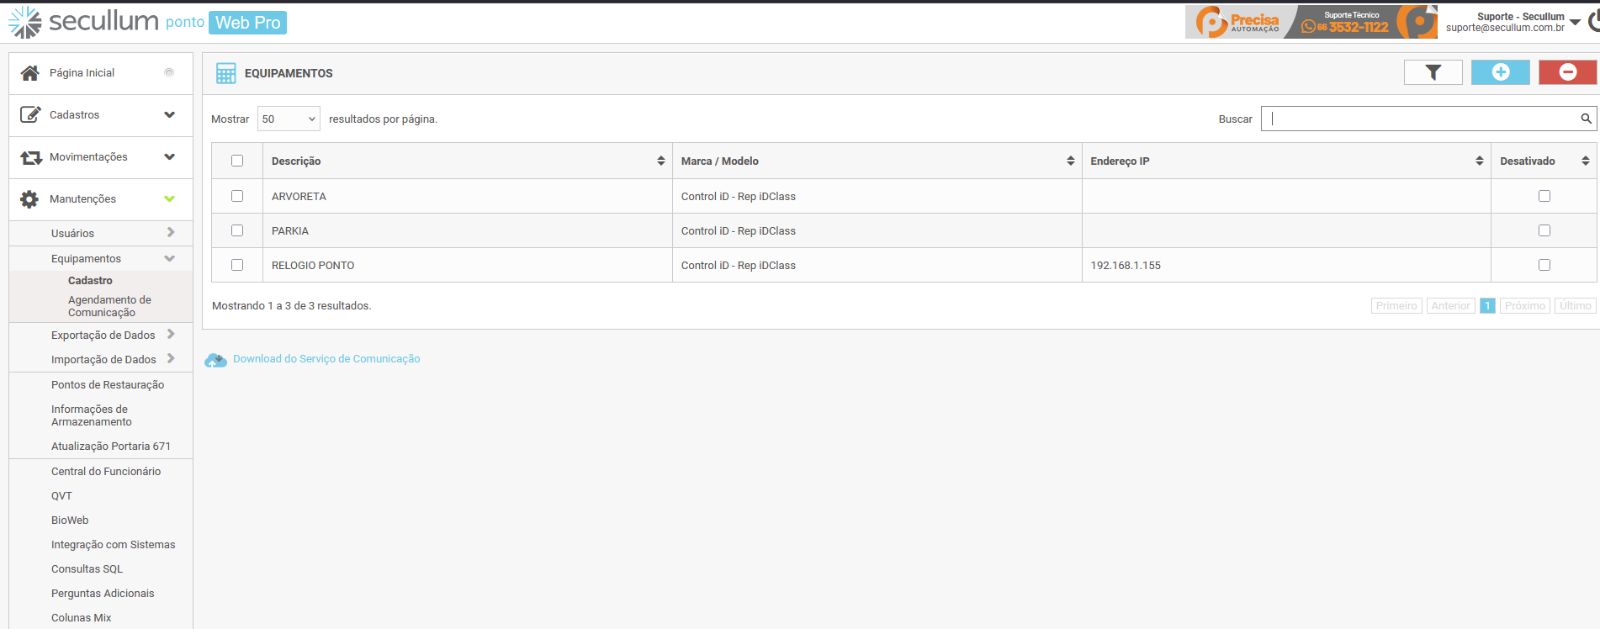Screen dimensions: 1600x629
Task: Sort by Descrição column arrows
Action: coord(661,161)
